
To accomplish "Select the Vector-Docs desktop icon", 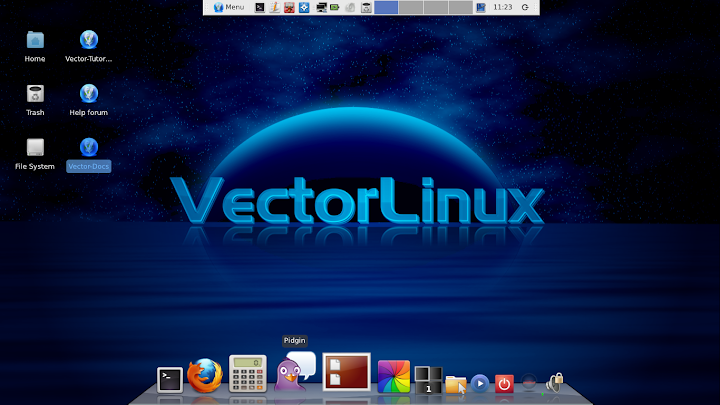I will (89, 154).
